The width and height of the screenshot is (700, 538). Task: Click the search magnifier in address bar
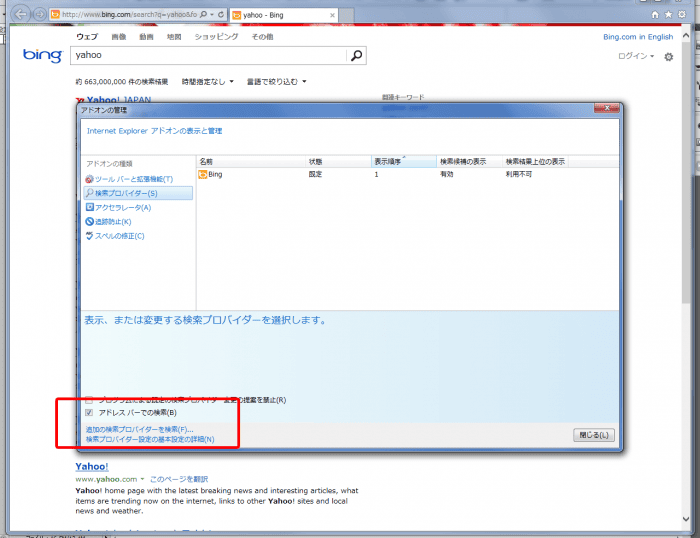tap(204, 14)
